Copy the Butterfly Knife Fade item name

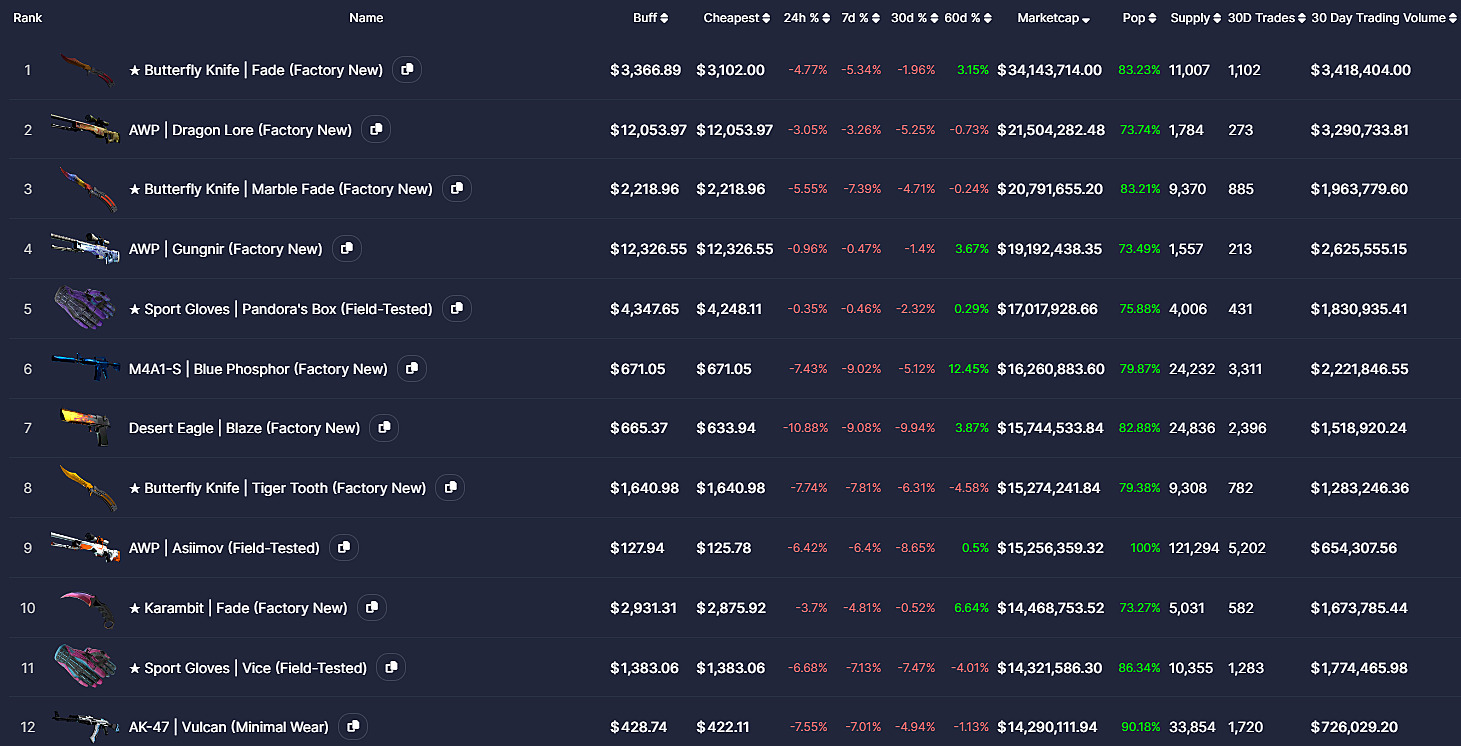click(407, 70)
